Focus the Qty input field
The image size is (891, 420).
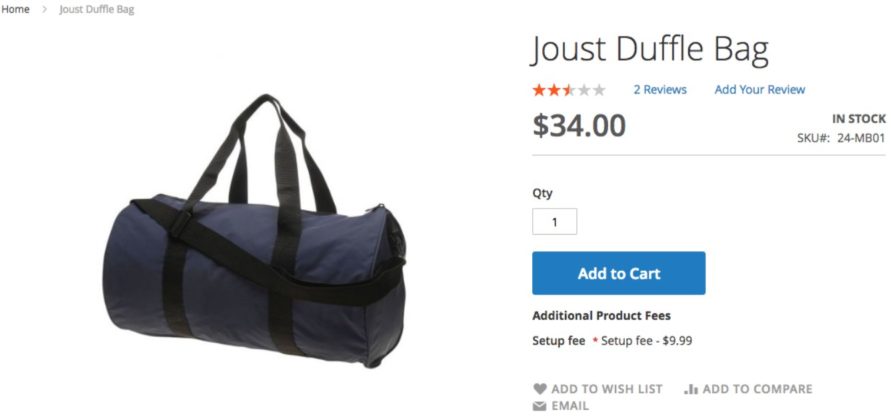[x=555, y=222]
